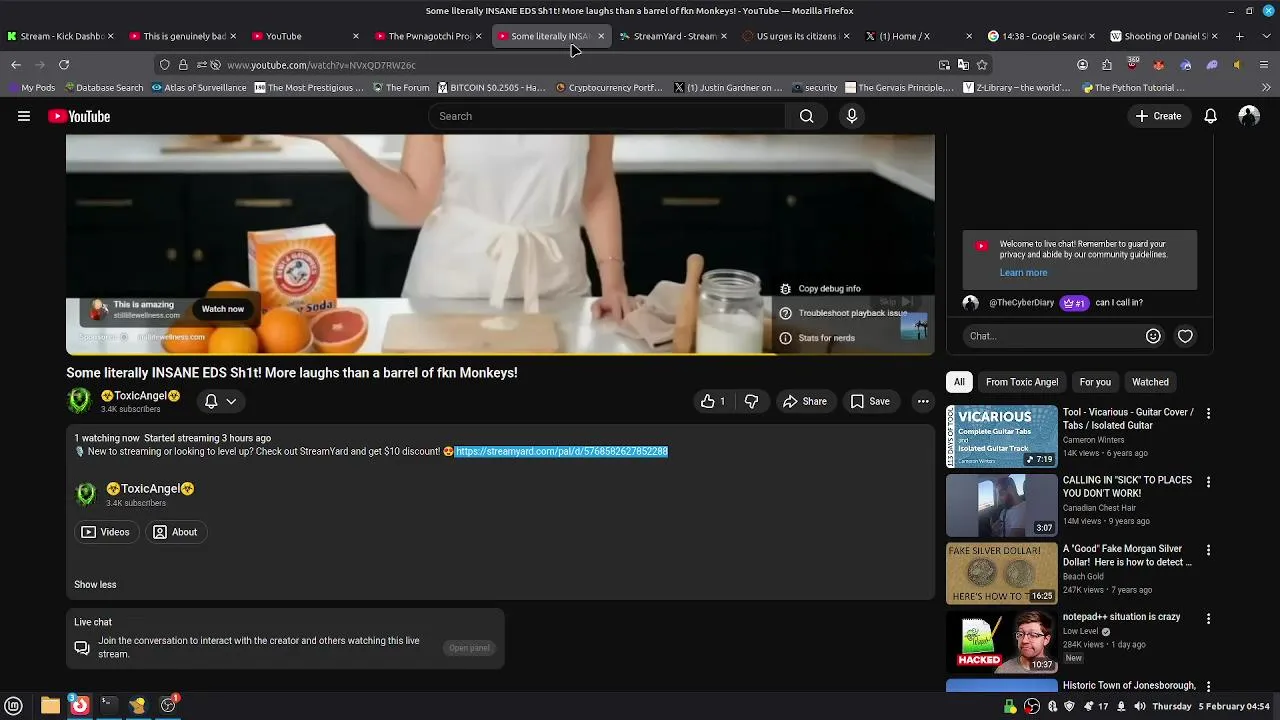Open the channel Videos button
The height and width of the screenshot is (720, 1280).
tap(106, 532)
